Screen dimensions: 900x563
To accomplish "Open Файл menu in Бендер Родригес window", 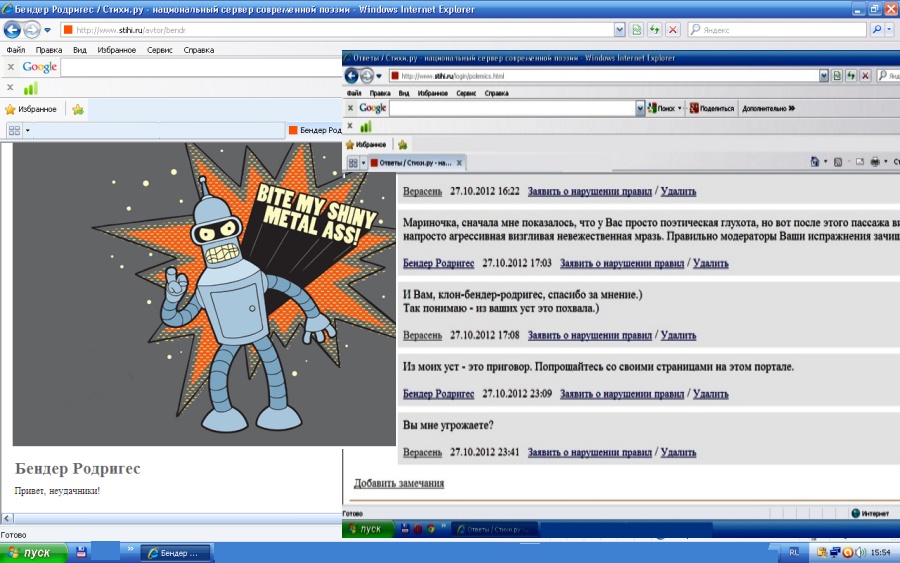I will tap(15, 50).
